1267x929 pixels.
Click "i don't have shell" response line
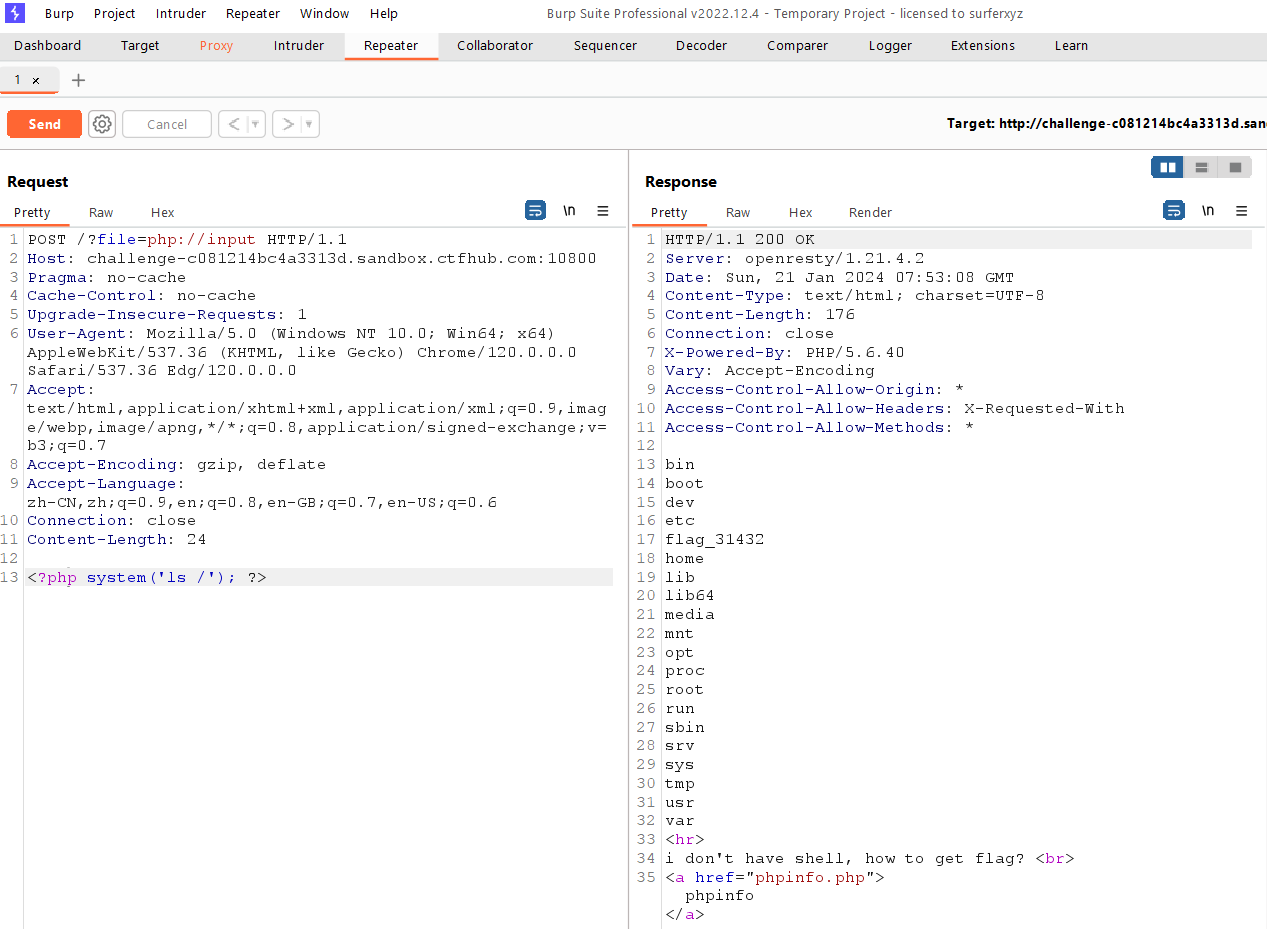coord(870,859)
